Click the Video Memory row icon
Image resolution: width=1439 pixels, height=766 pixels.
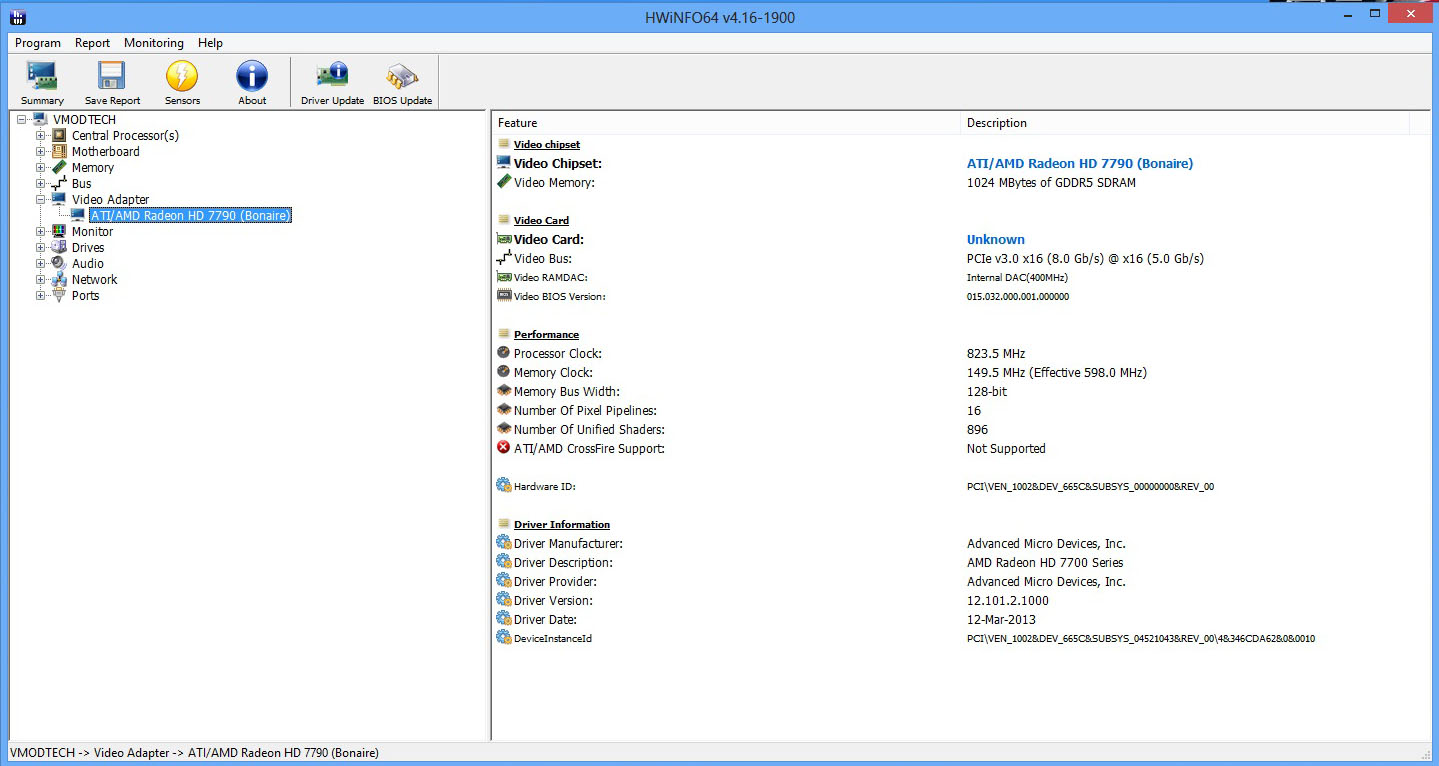(504, 182)
